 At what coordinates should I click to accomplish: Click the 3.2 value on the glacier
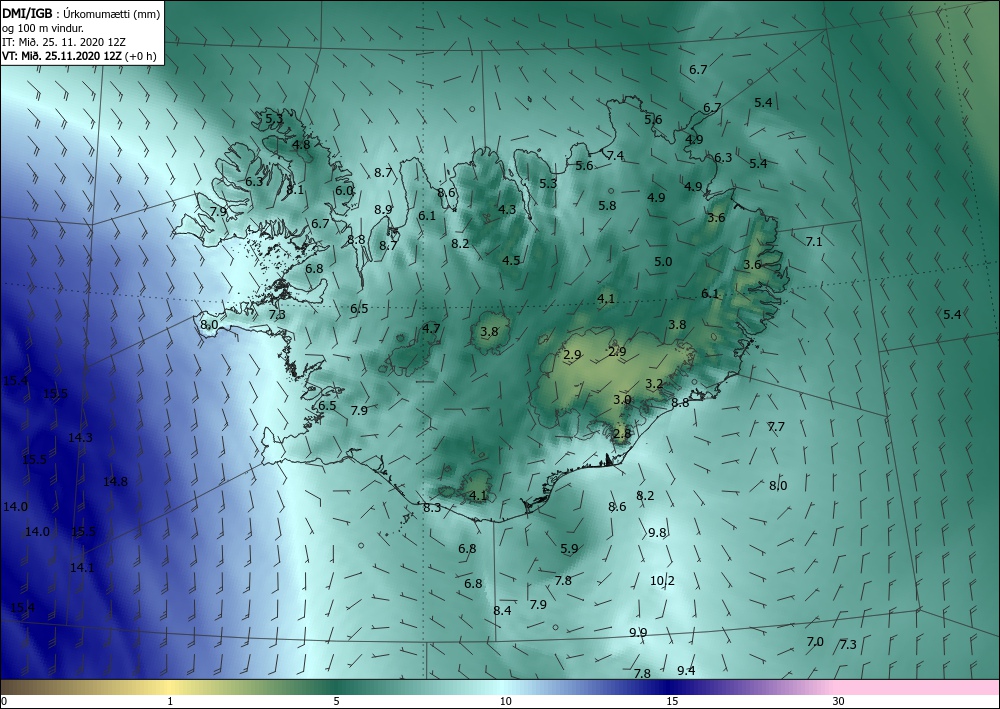click(x=654, y=384)
